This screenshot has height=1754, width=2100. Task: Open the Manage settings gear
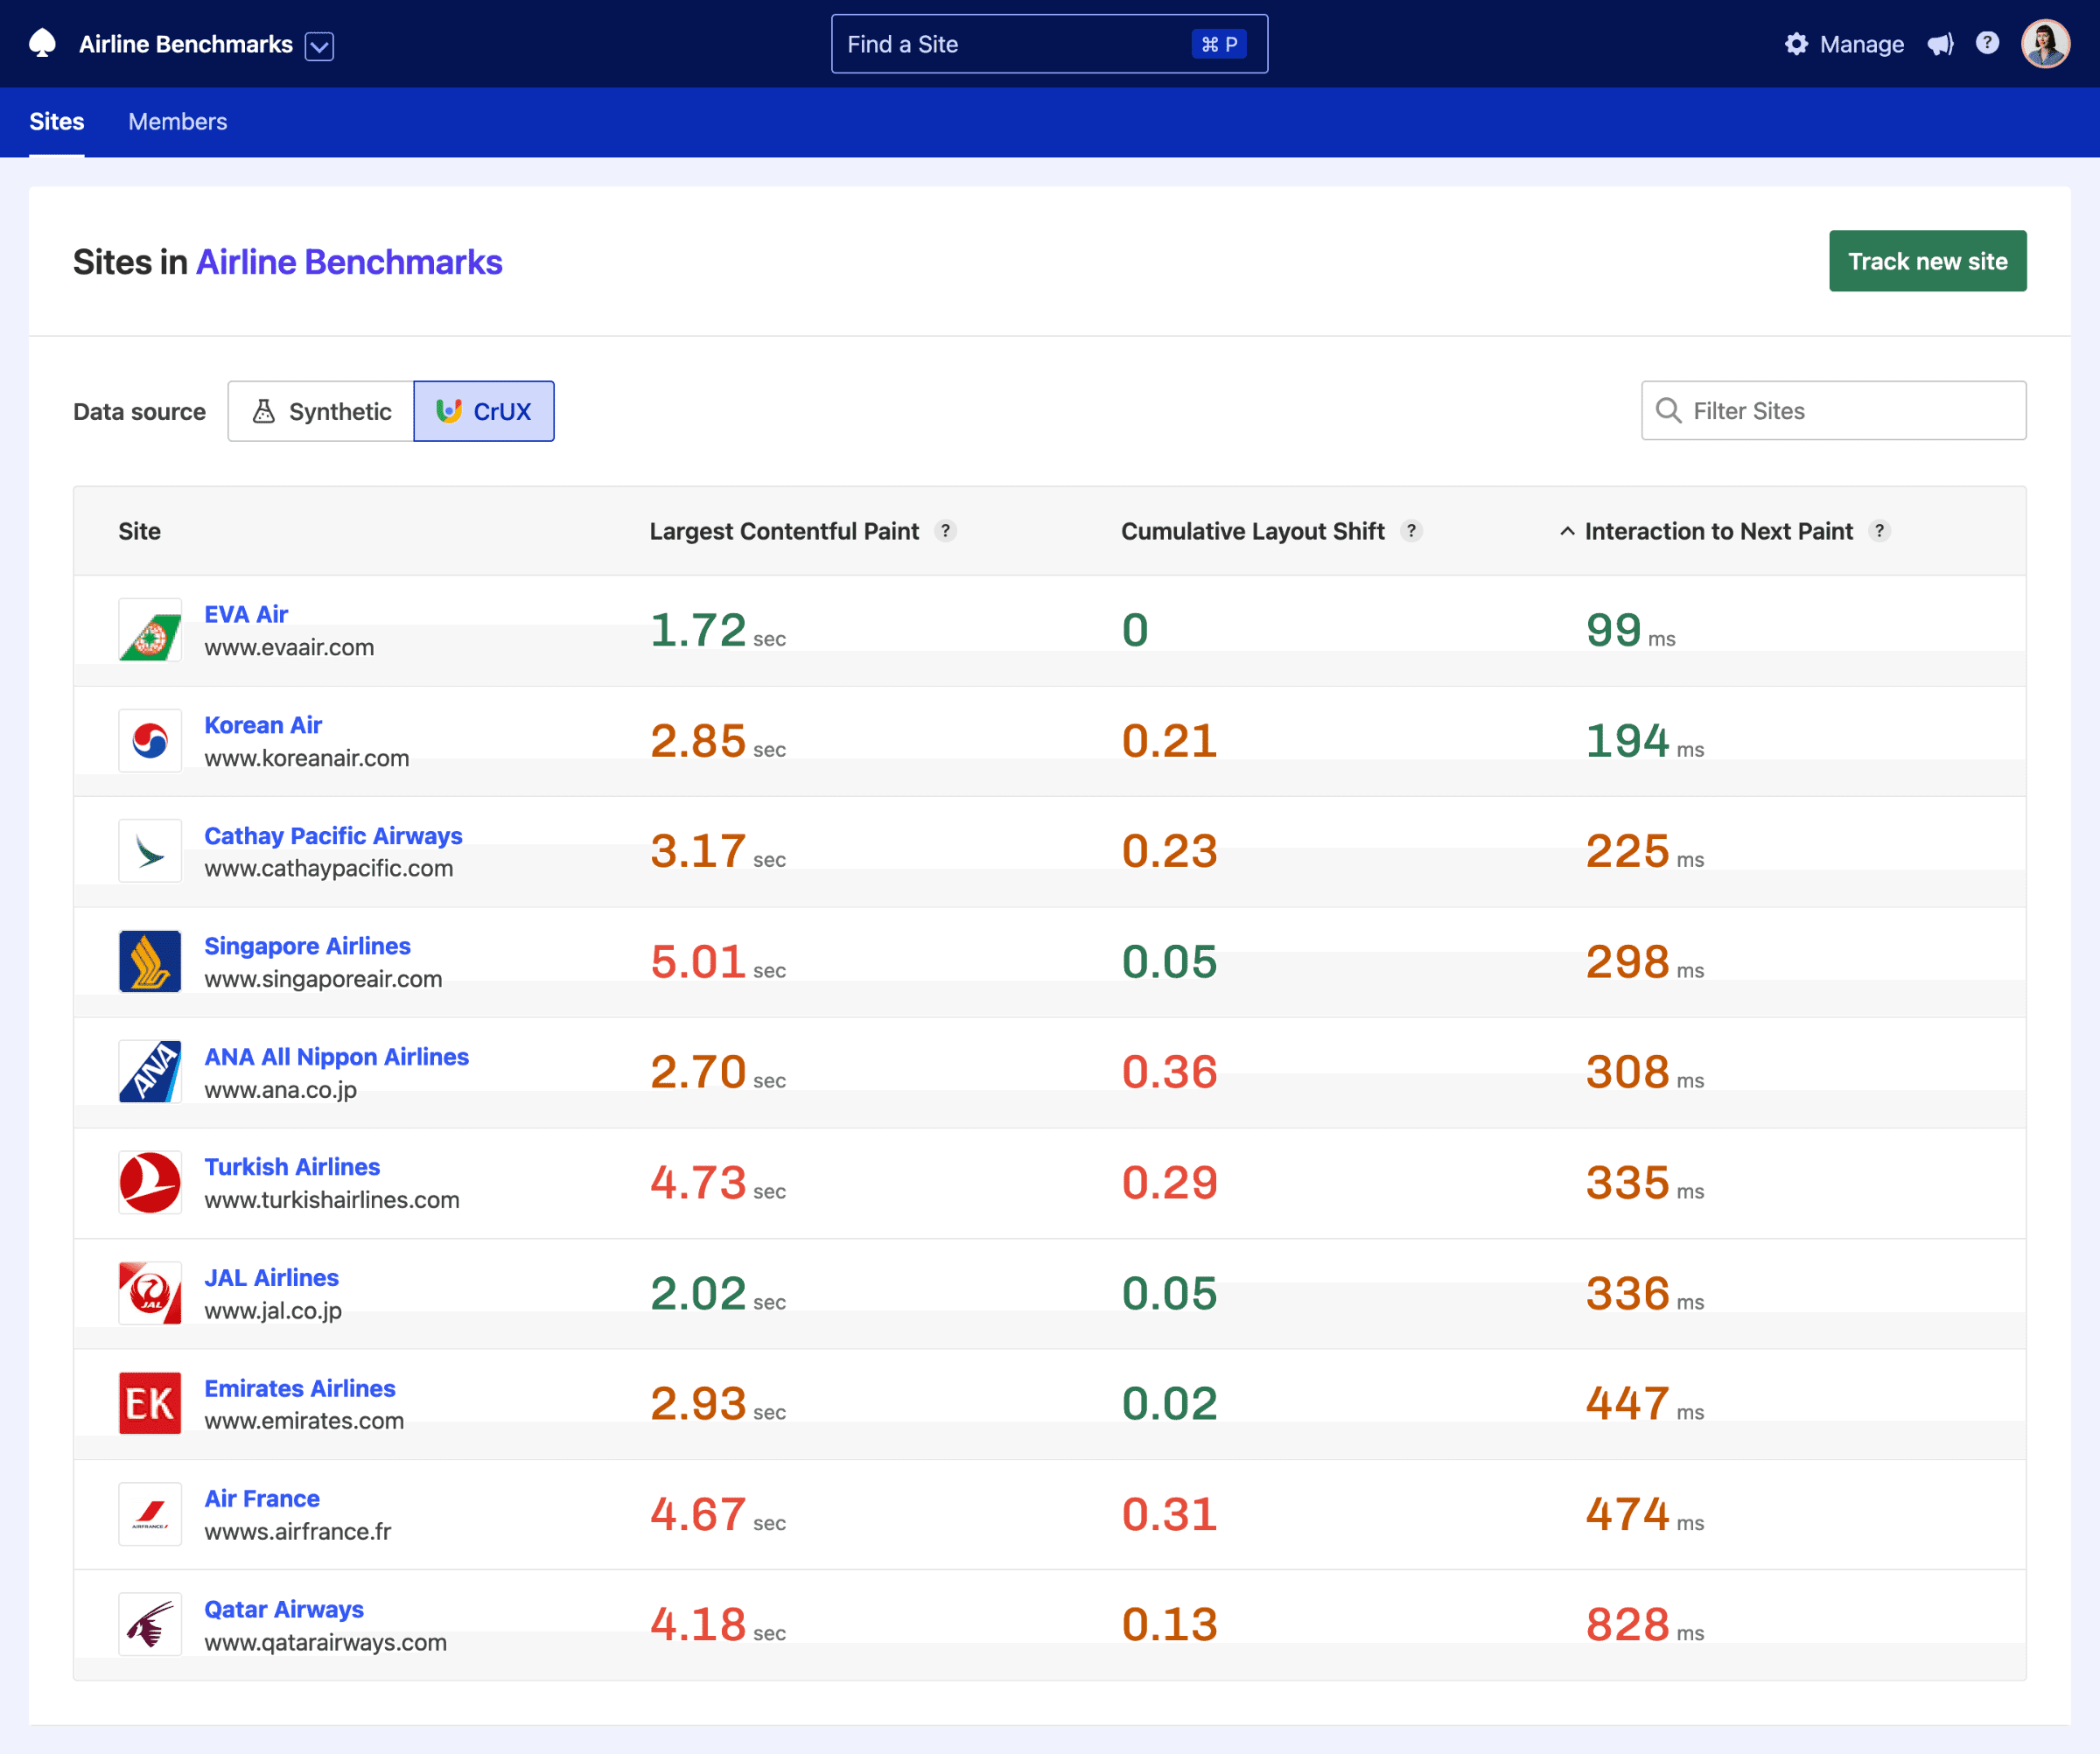[x=1796, y=44]
